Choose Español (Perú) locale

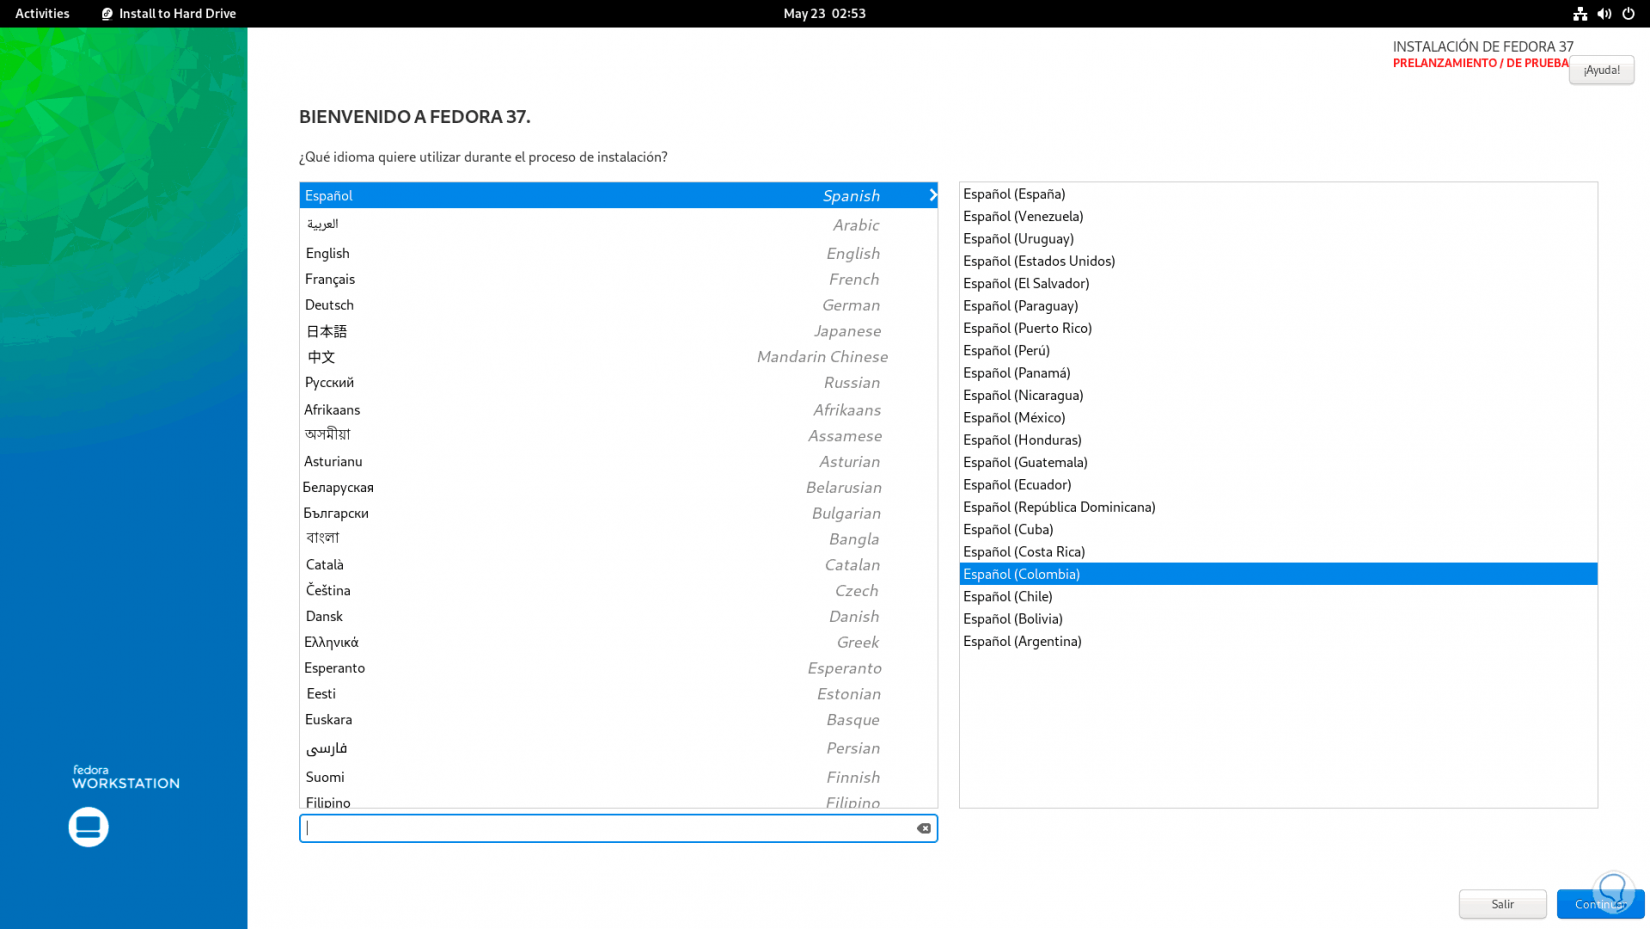pos(1278,351)
